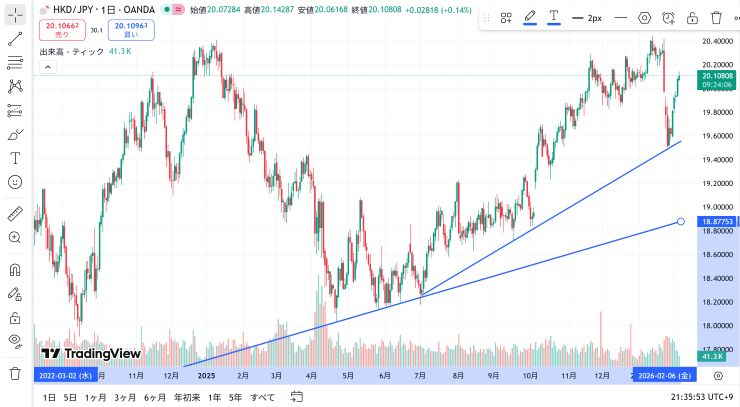Screen dimensions: 740x407
Task: Select the text annotation tool in sidebar
Action: [x=15, y=158]
